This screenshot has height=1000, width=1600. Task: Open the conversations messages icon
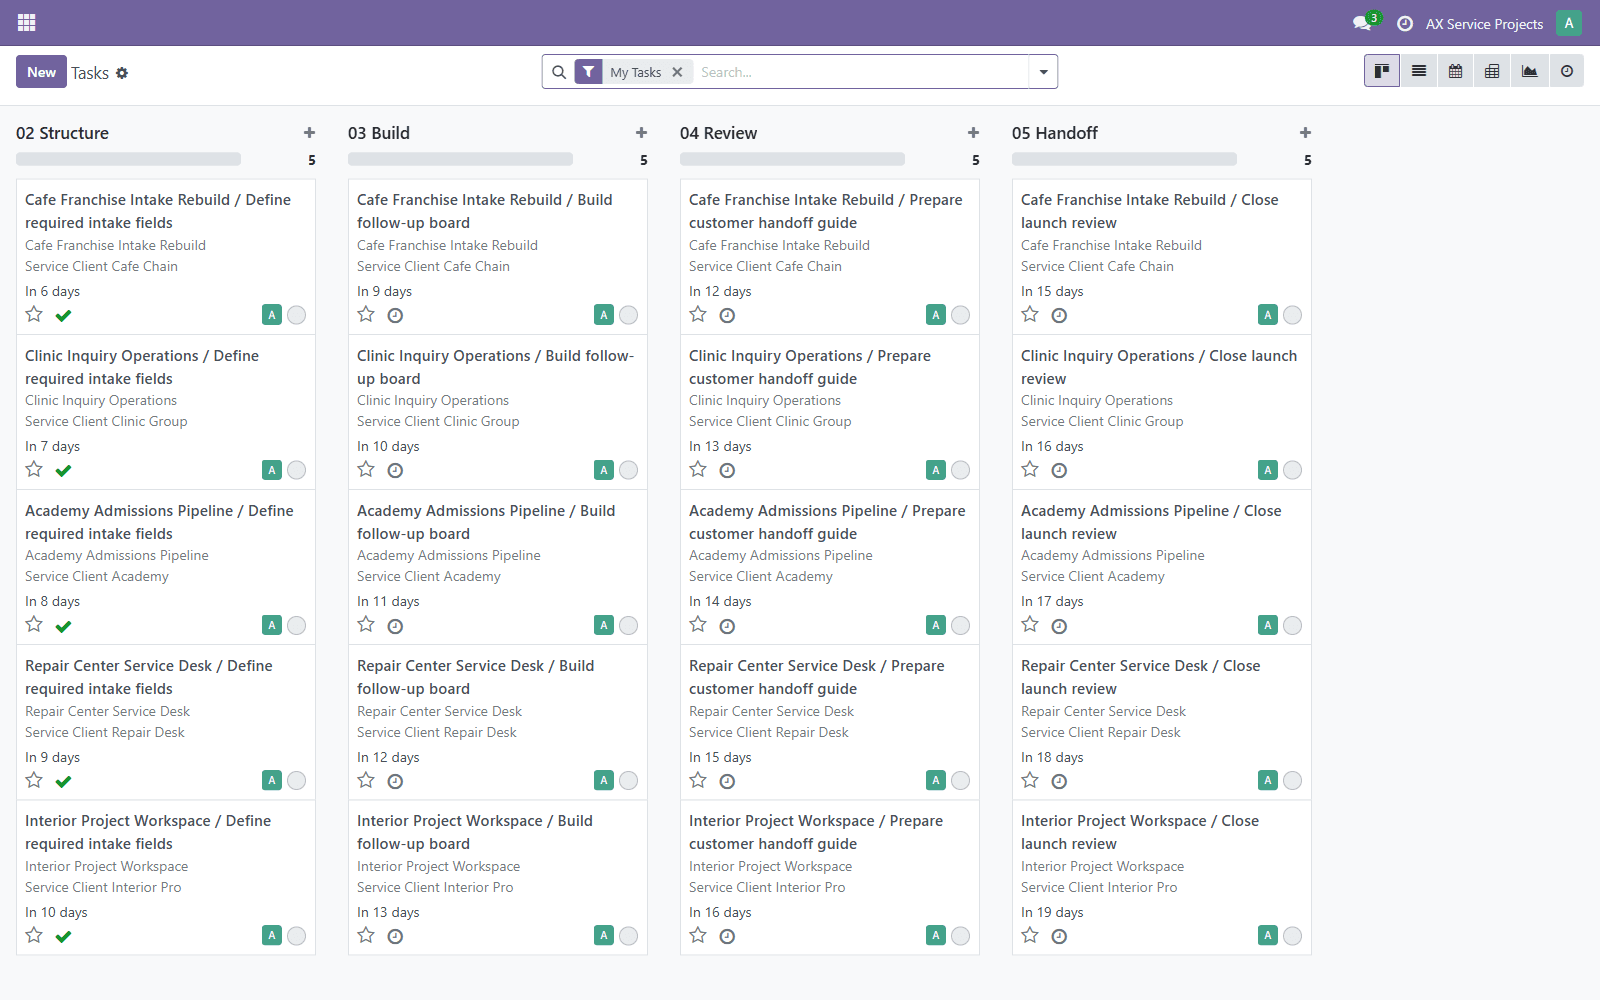[1362, 23]
